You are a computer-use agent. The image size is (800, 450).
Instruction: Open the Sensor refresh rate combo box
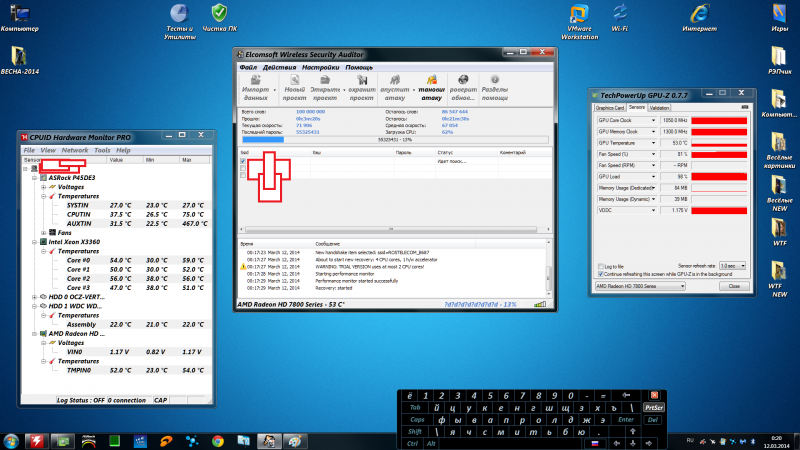point(733,266)
